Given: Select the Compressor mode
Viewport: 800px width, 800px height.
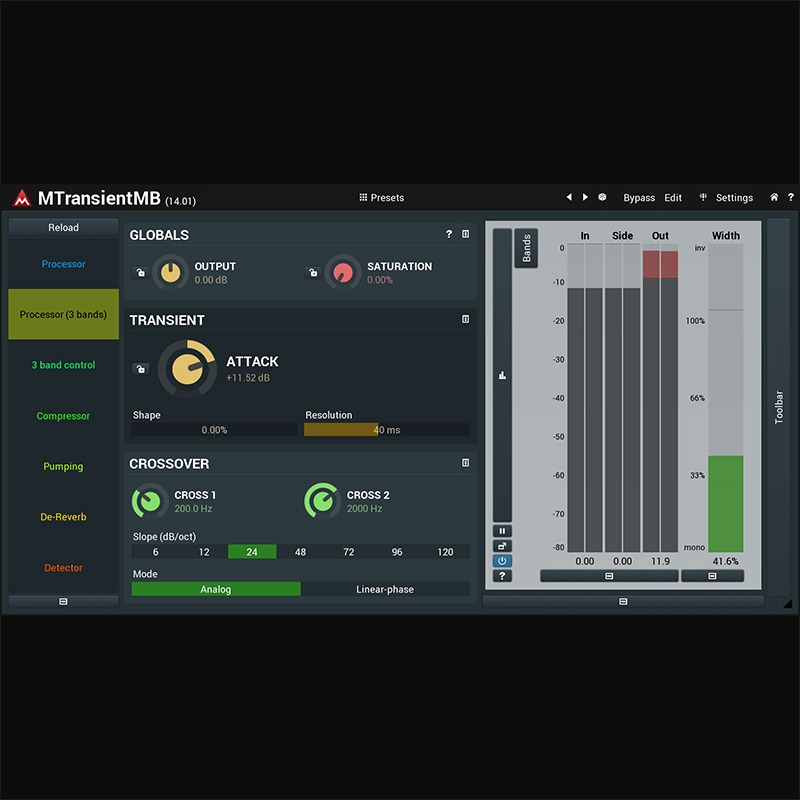Looking at the screenshot, I should pyautogui.click(x=63, y=416).
